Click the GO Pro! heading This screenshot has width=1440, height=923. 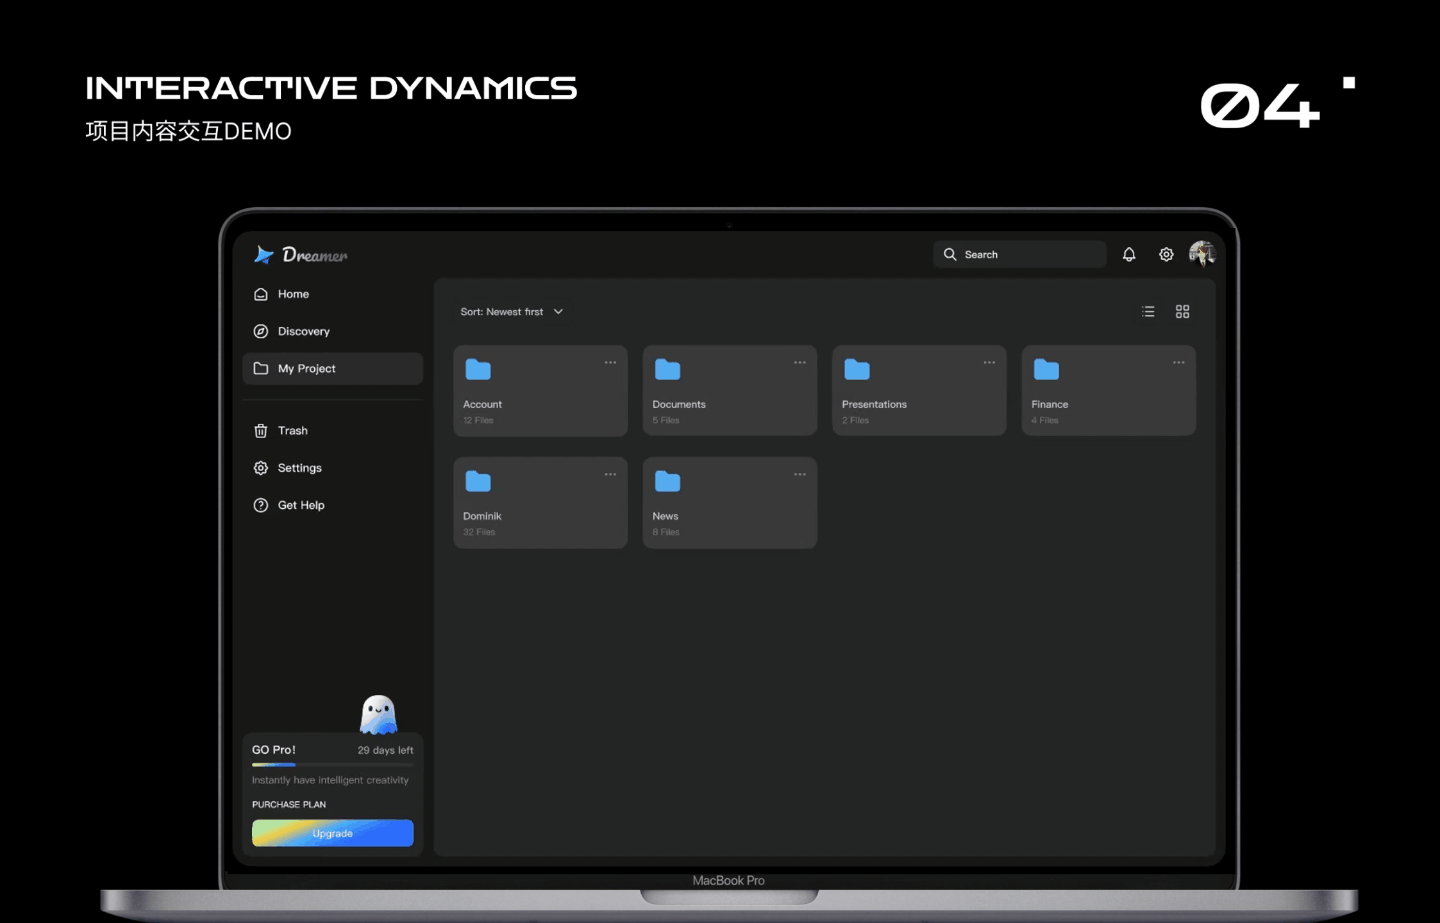point(274,750)
